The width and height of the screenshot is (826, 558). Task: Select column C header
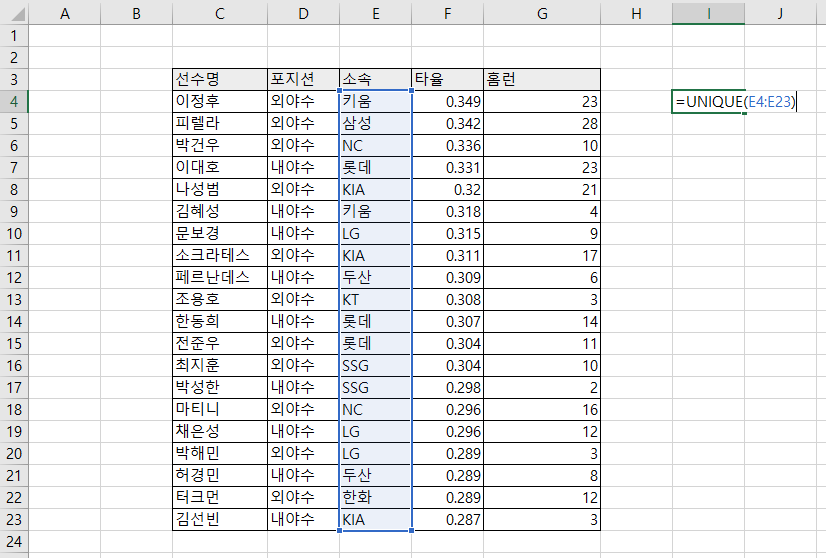tap(220, 13)
